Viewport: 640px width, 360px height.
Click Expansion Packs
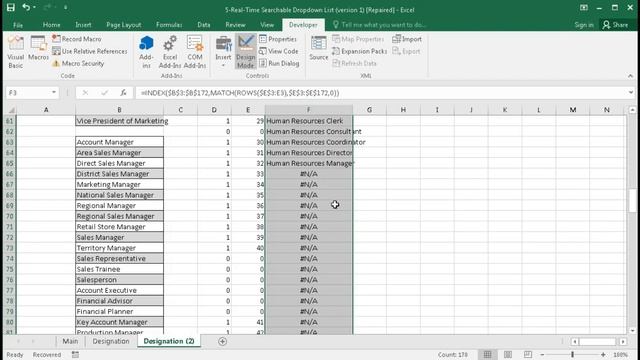[x=360, y=51]
